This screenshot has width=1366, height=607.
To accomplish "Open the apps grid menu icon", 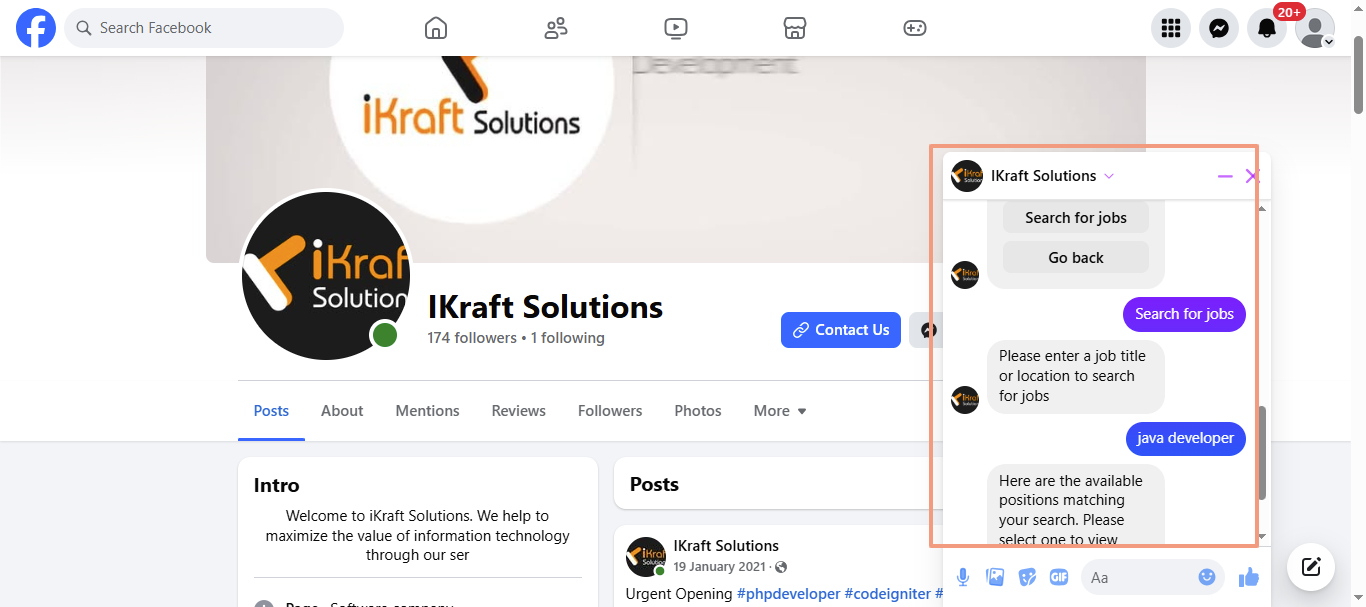I will (1171, 28).
